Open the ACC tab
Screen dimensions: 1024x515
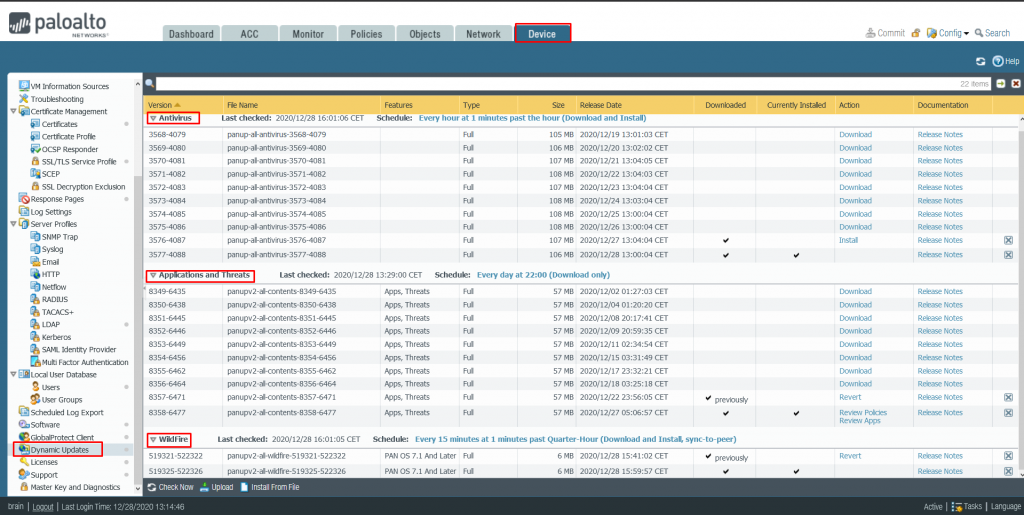(249, 34)
